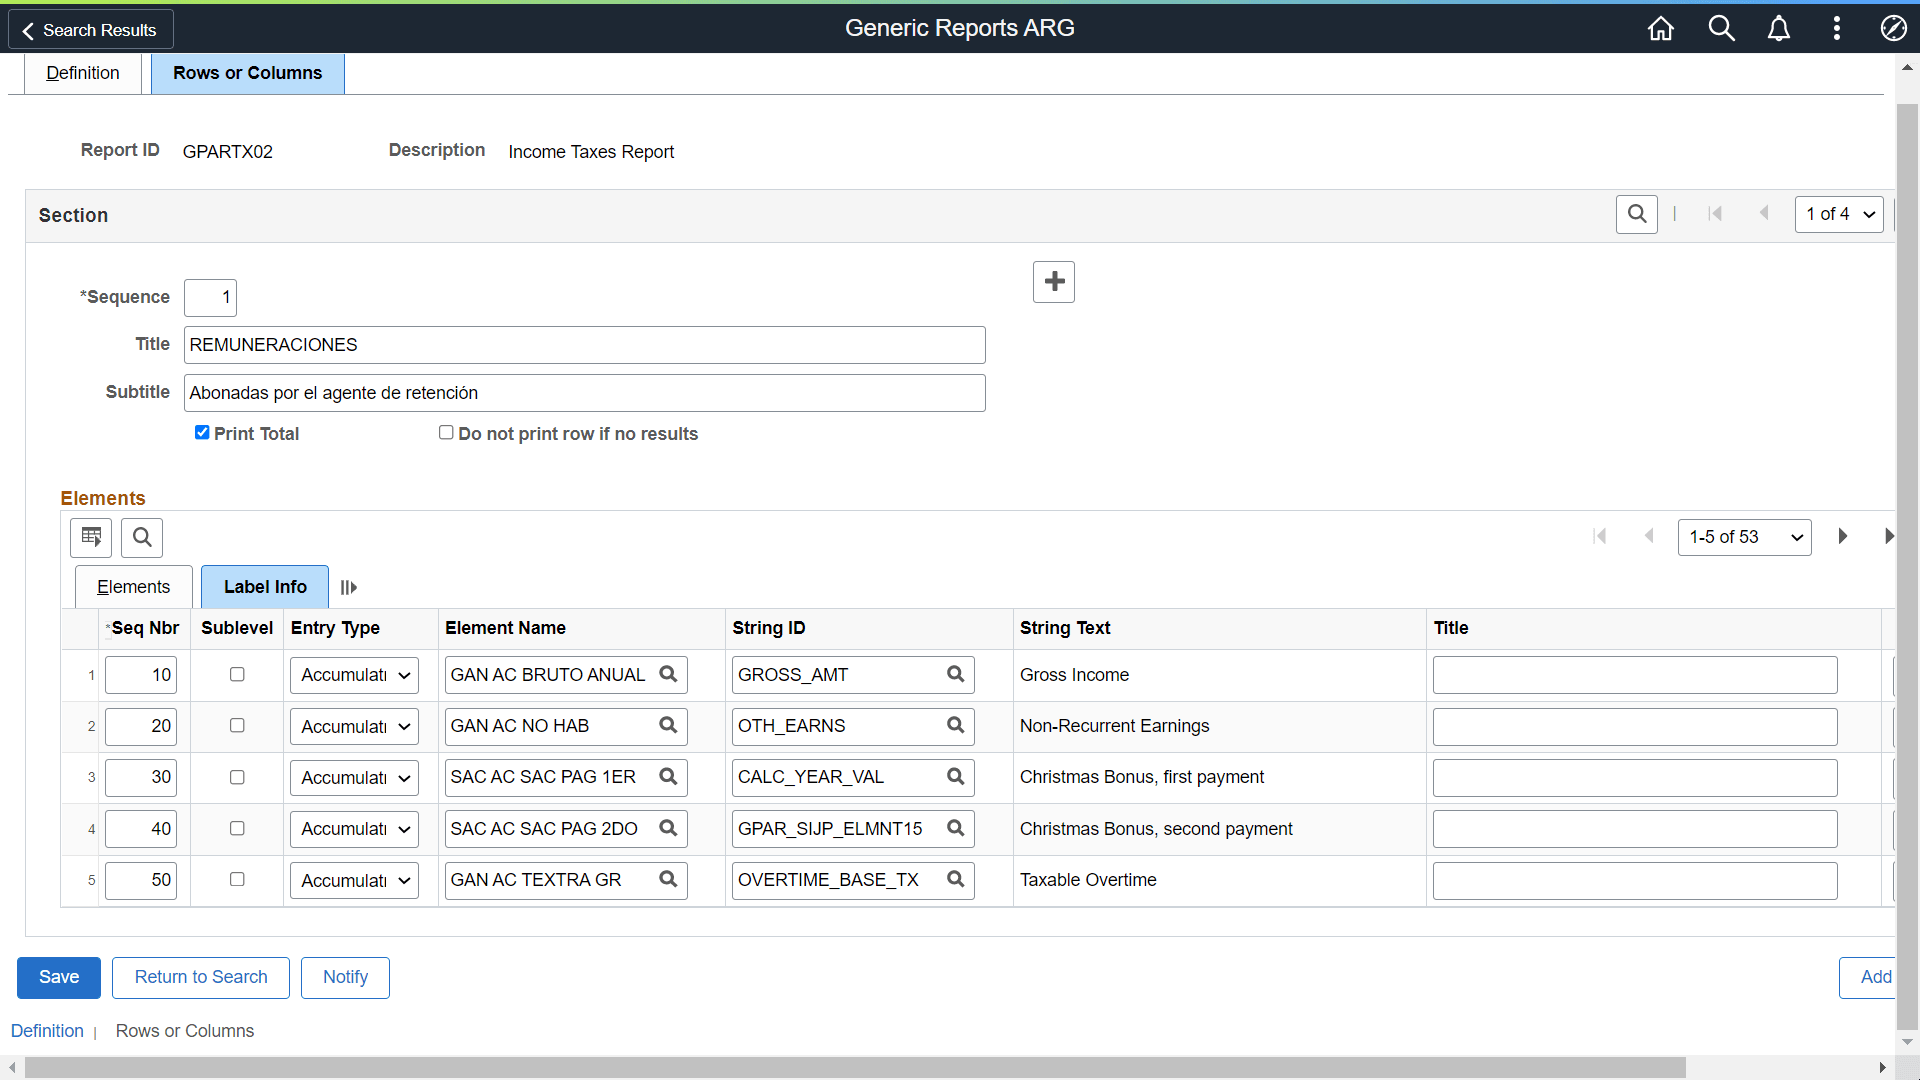Image resolution: width=1920 pixels, height=1080 pixels.
Task: Switch to the Definition tab
Action: pos(83,73)
